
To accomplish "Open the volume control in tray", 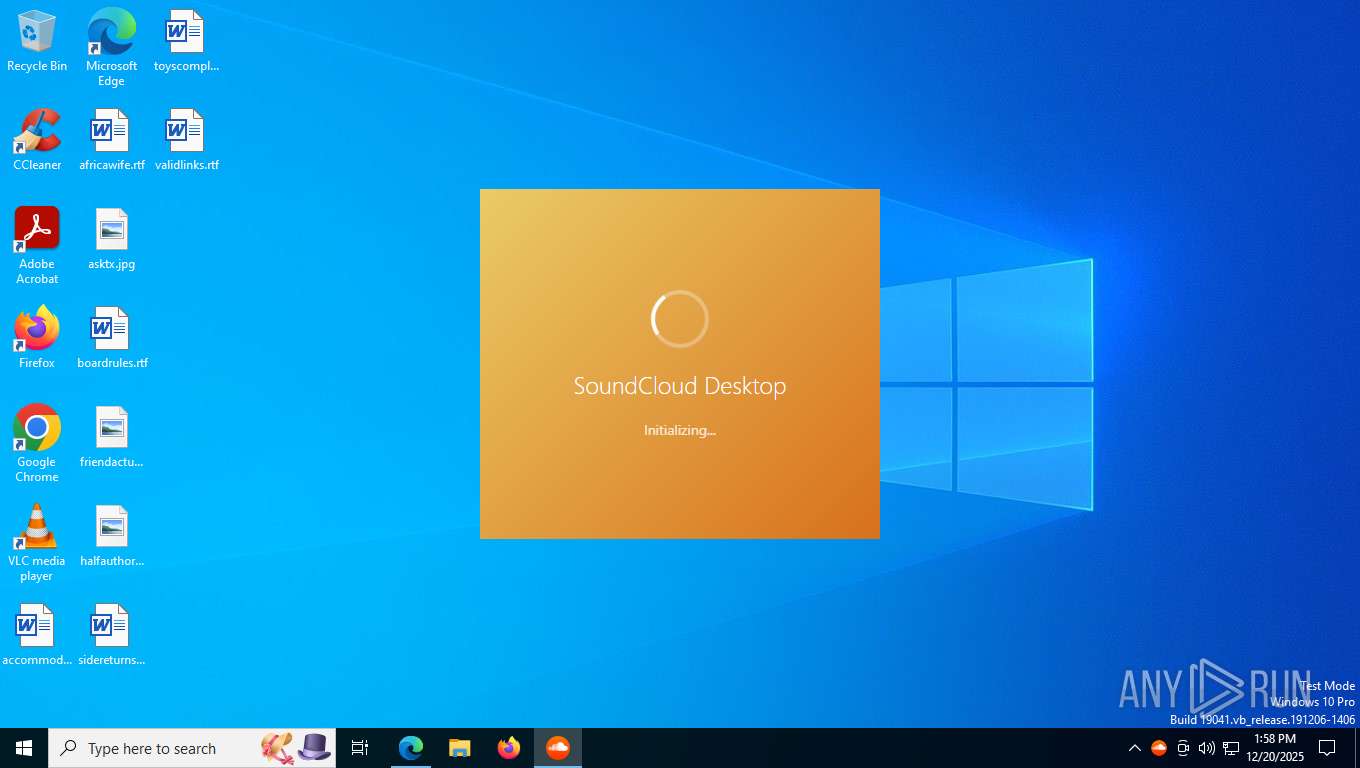I will coord(1207,748).
